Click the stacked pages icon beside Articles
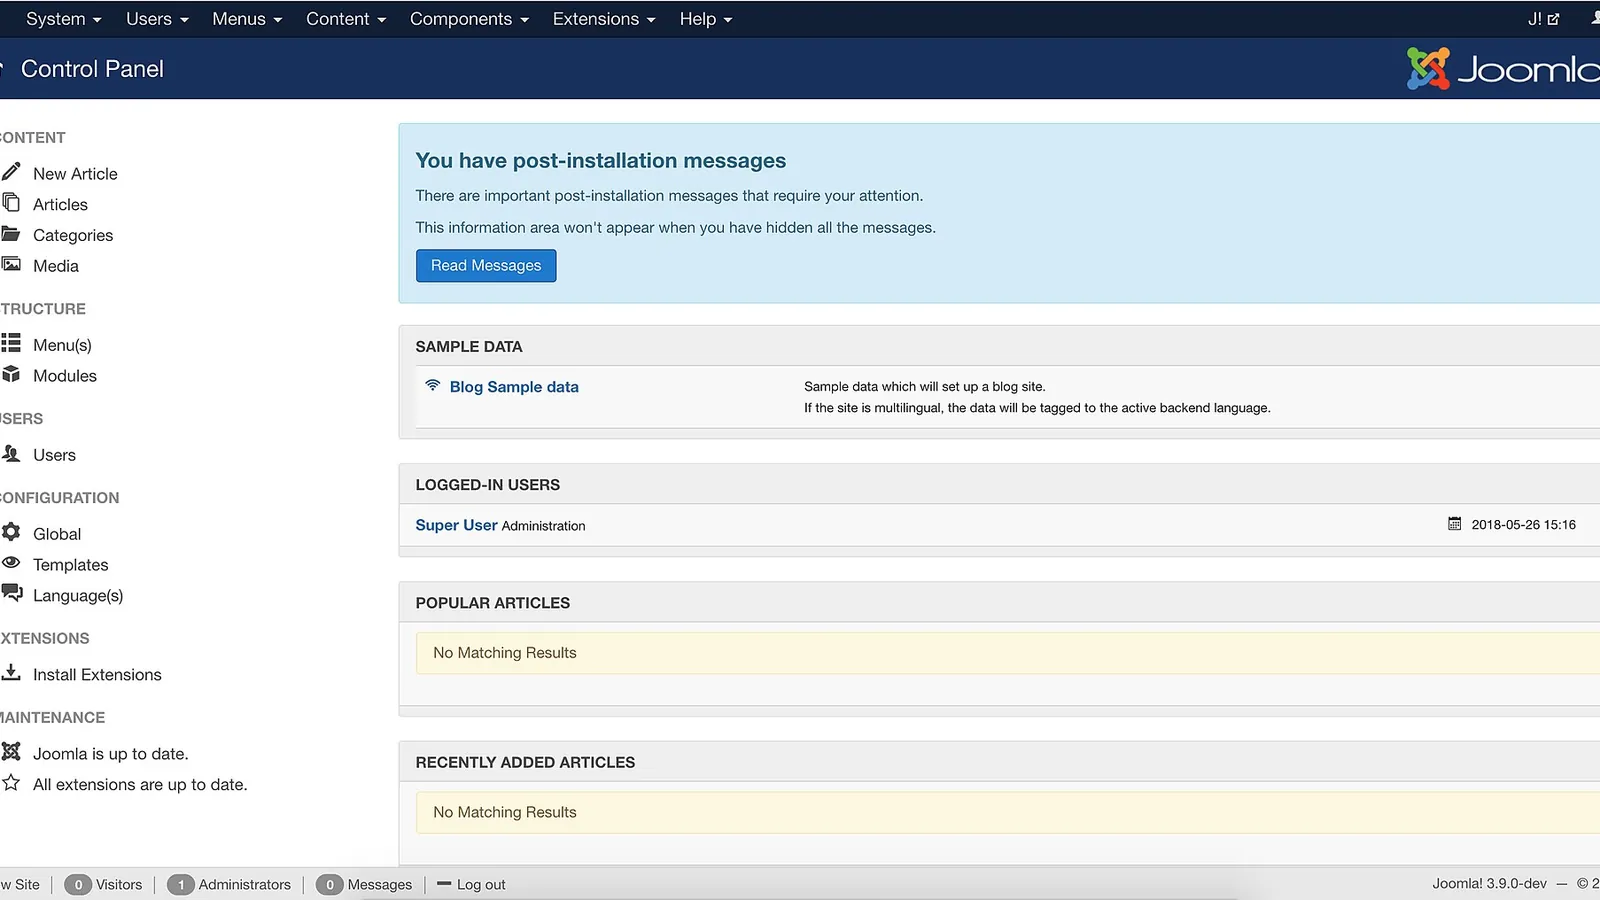 [11, 203]
